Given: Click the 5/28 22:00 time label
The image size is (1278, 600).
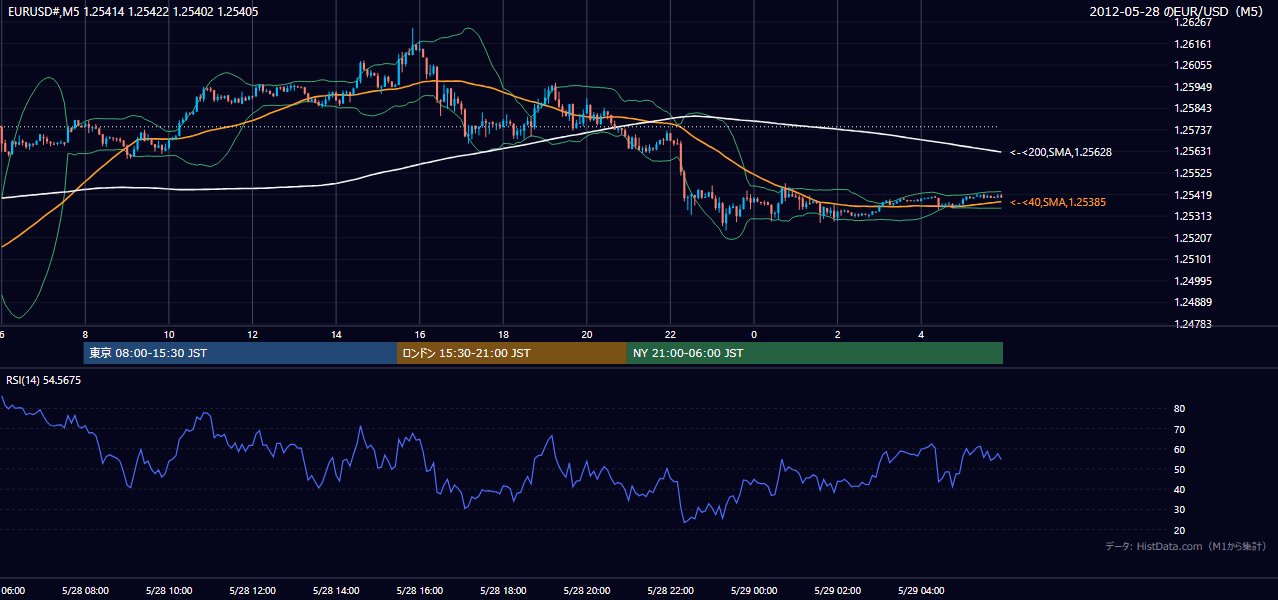Looking at the screenshot, I should [x=670, y=591].
